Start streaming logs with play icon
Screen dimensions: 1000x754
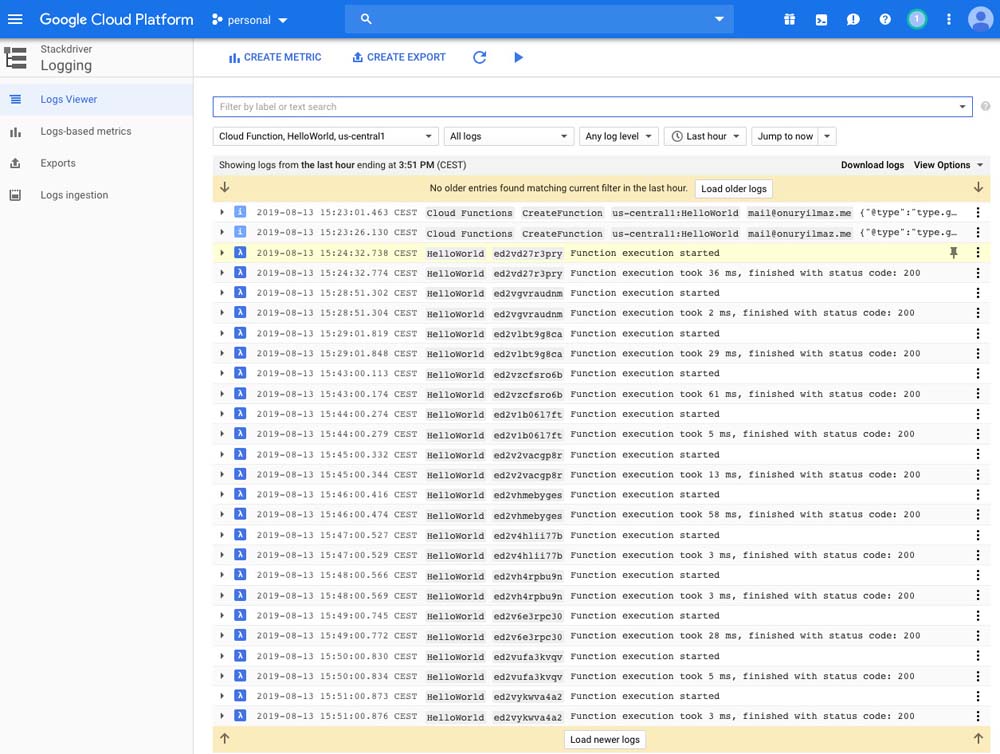(518, 57)
